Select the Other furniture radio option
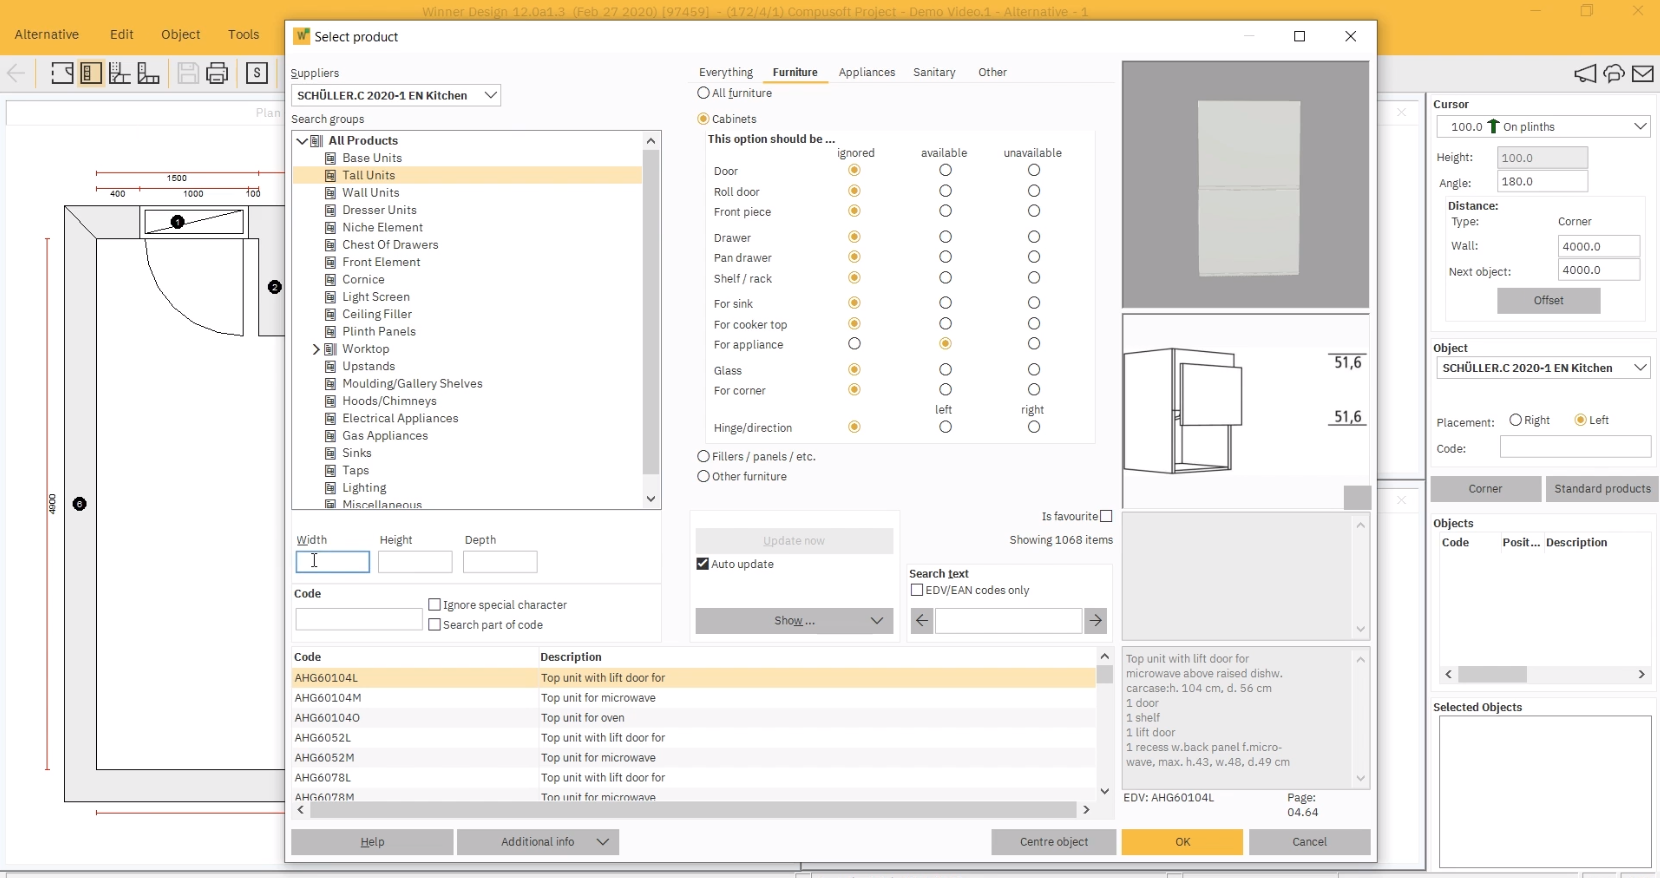The height and width of the screenshot is (878, 1660). (x=703, y=476)
